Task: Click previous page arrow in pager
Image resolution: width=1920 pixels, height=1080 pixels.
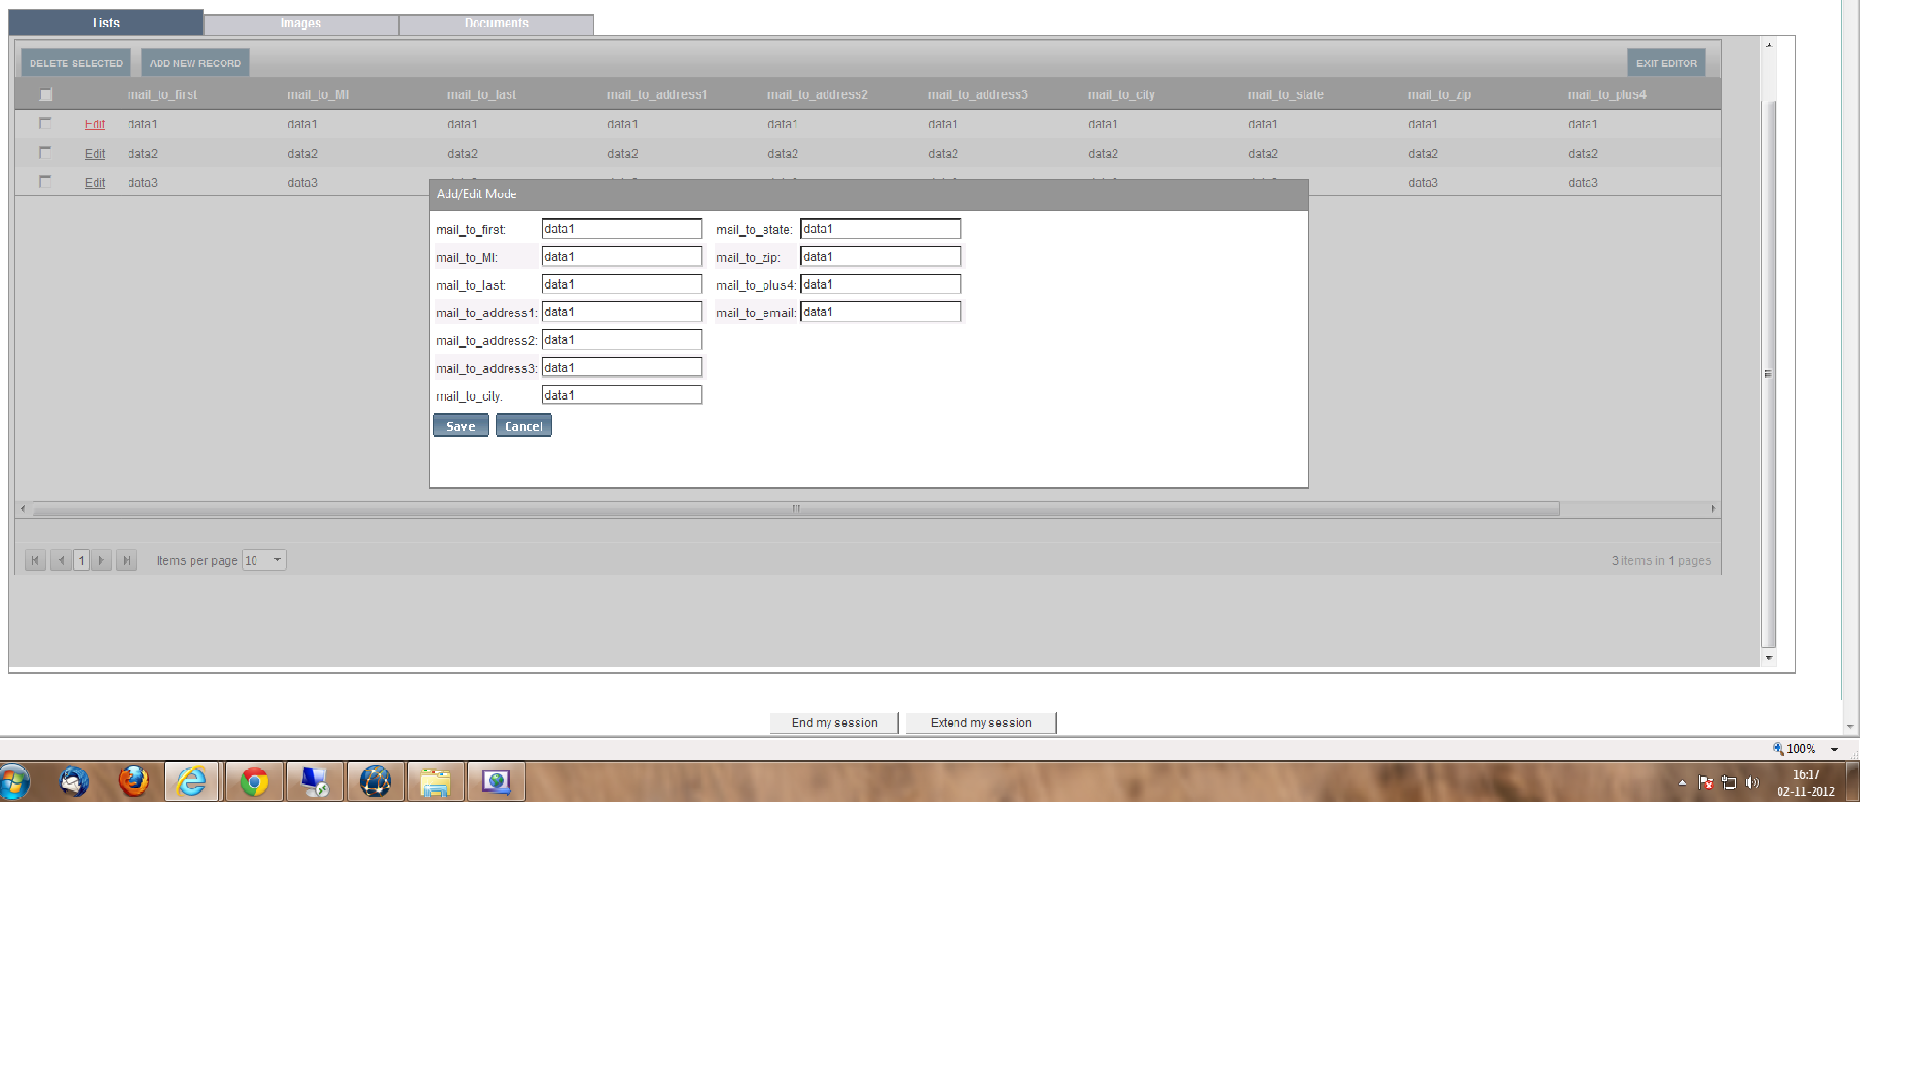Action: click(x=61, y=561)
